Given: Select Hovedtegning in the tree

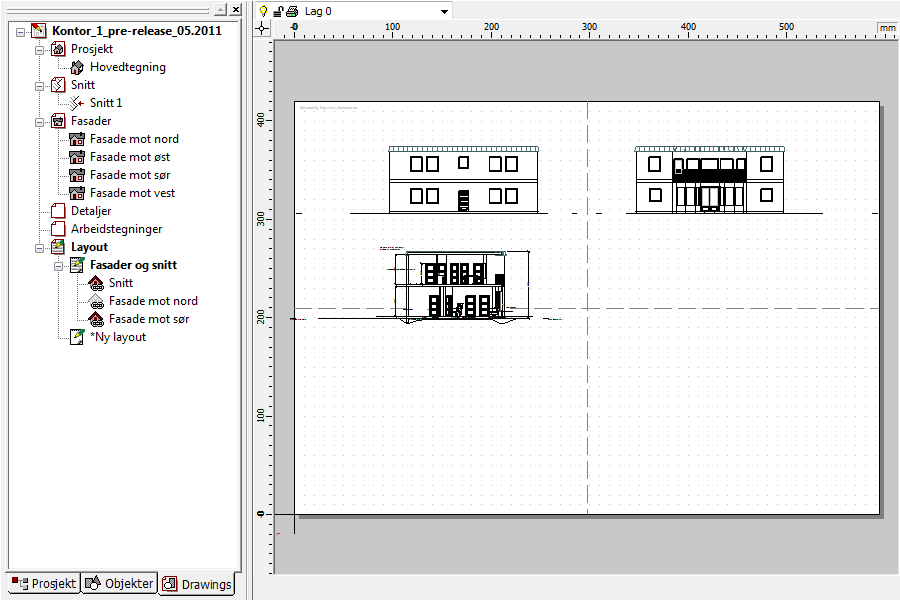Looking at the screenshot, I should (127, 67).
